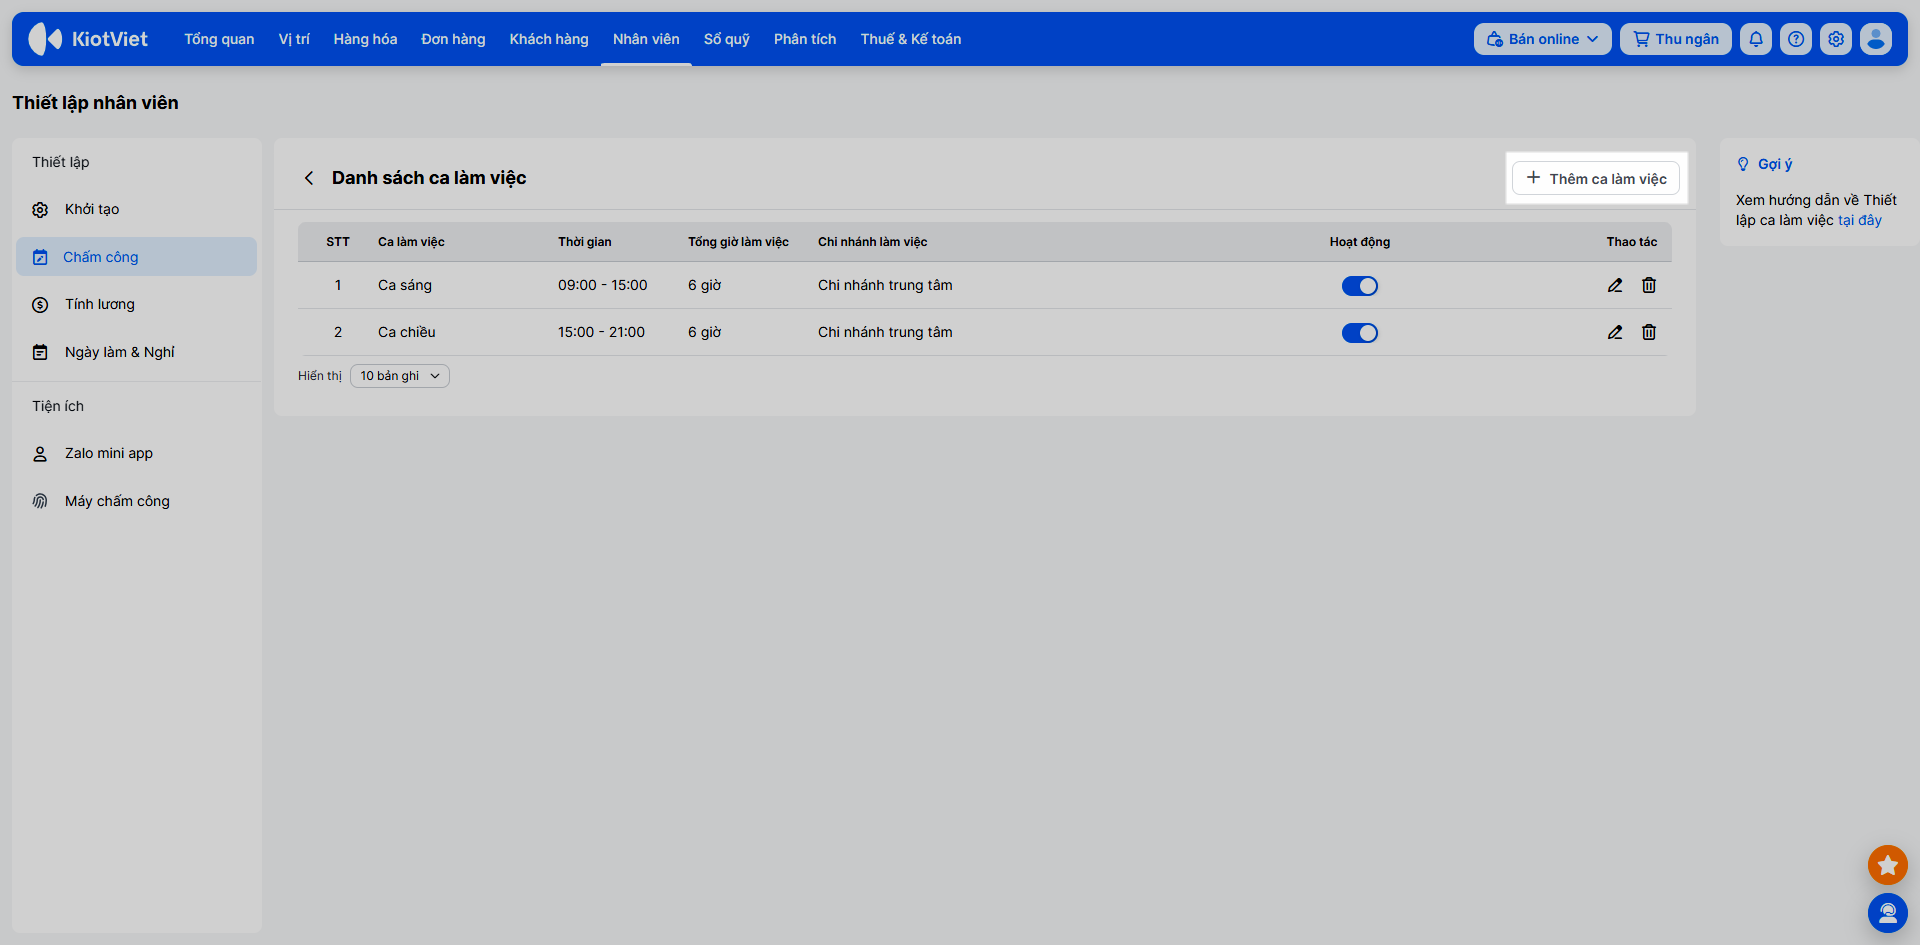Select Chấm công in sidebar
1920x945 pixels.
[x=136, y=257]
